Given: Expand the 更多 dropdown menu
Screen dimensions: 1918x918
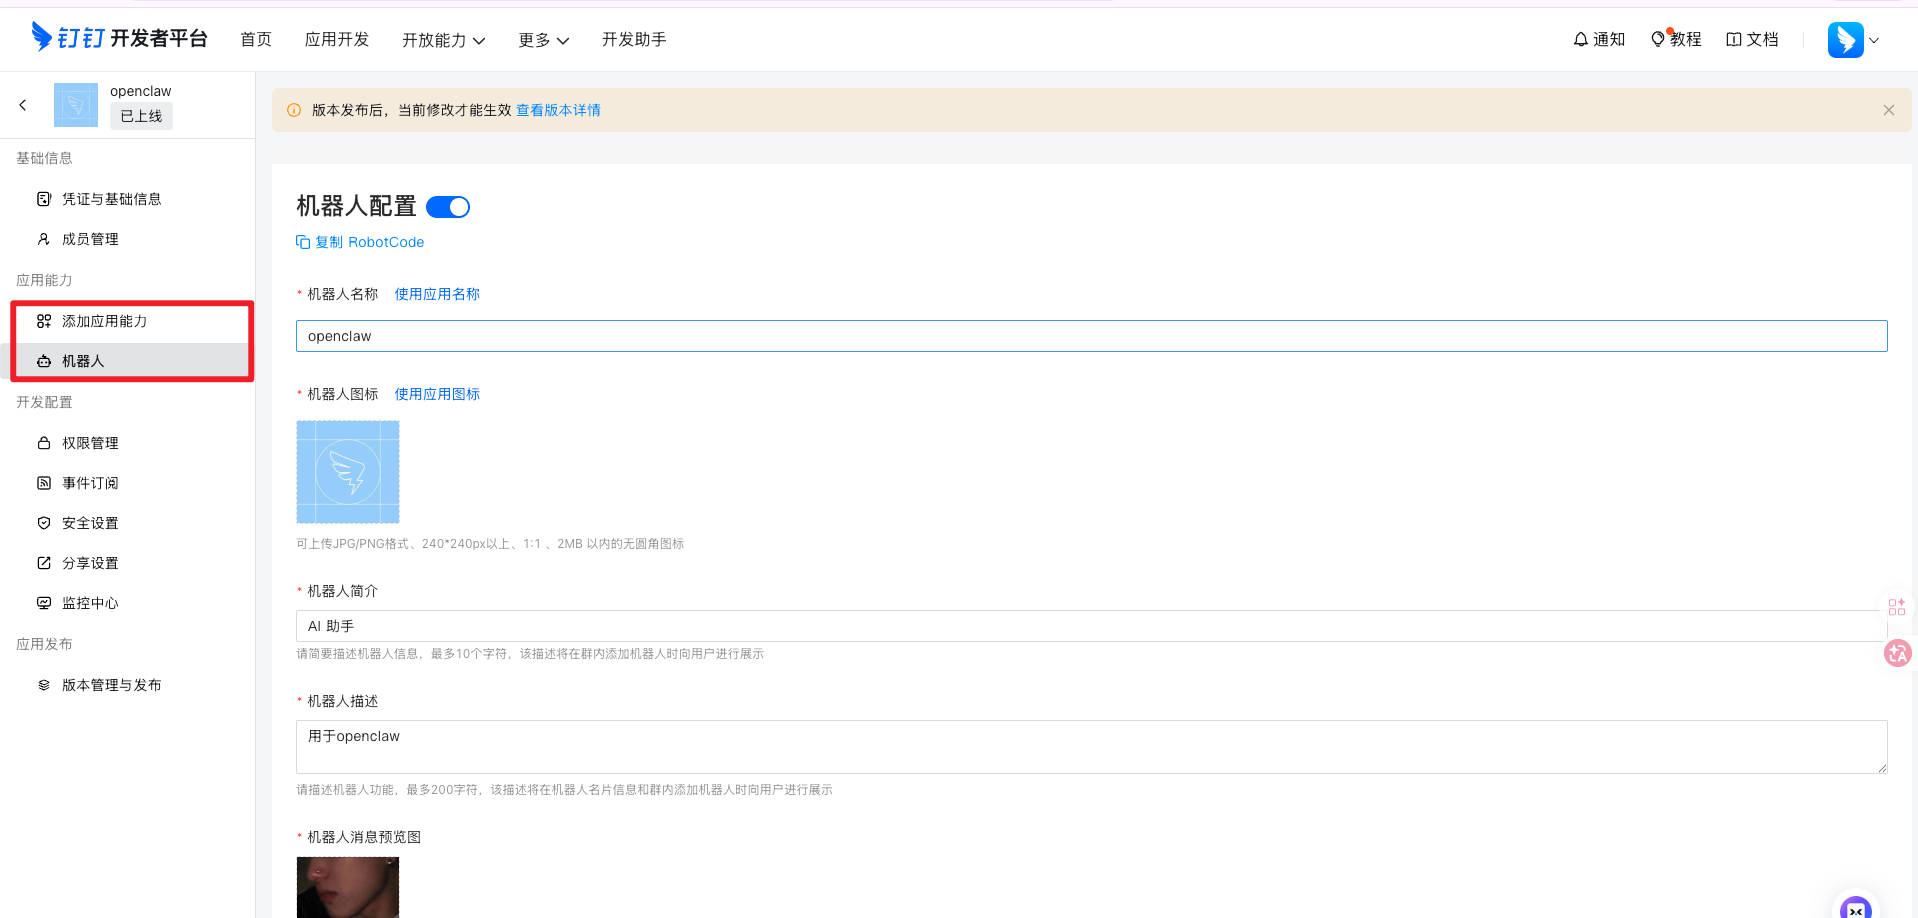Looking at the screenshot, I should click(543, 40).
